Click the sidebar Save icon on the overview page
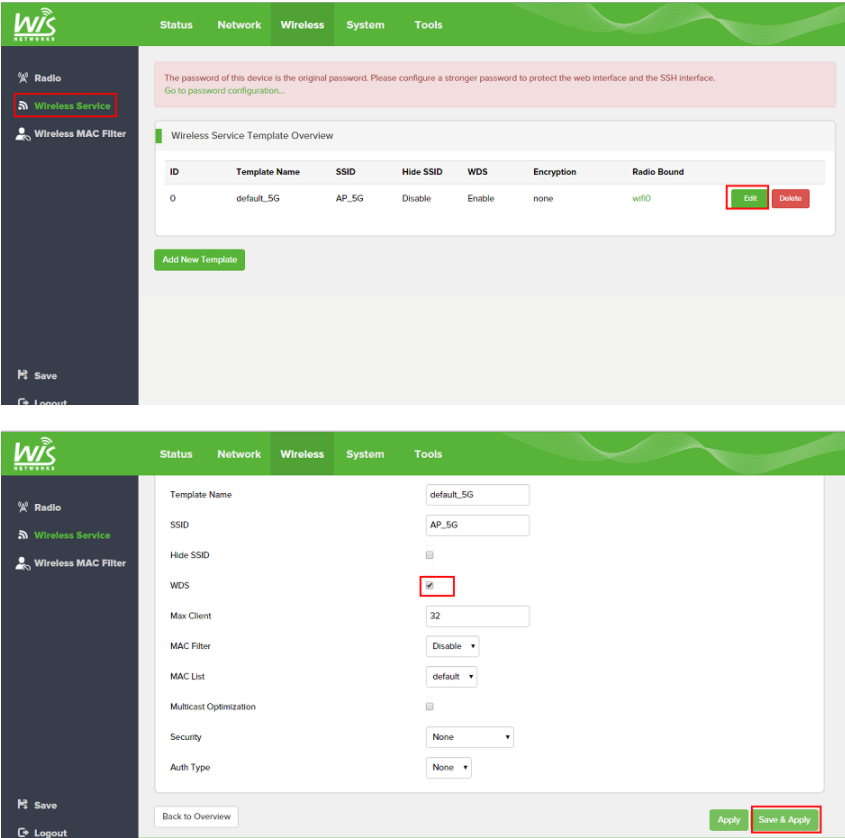845x838 pixels. (x=23, y=376)
